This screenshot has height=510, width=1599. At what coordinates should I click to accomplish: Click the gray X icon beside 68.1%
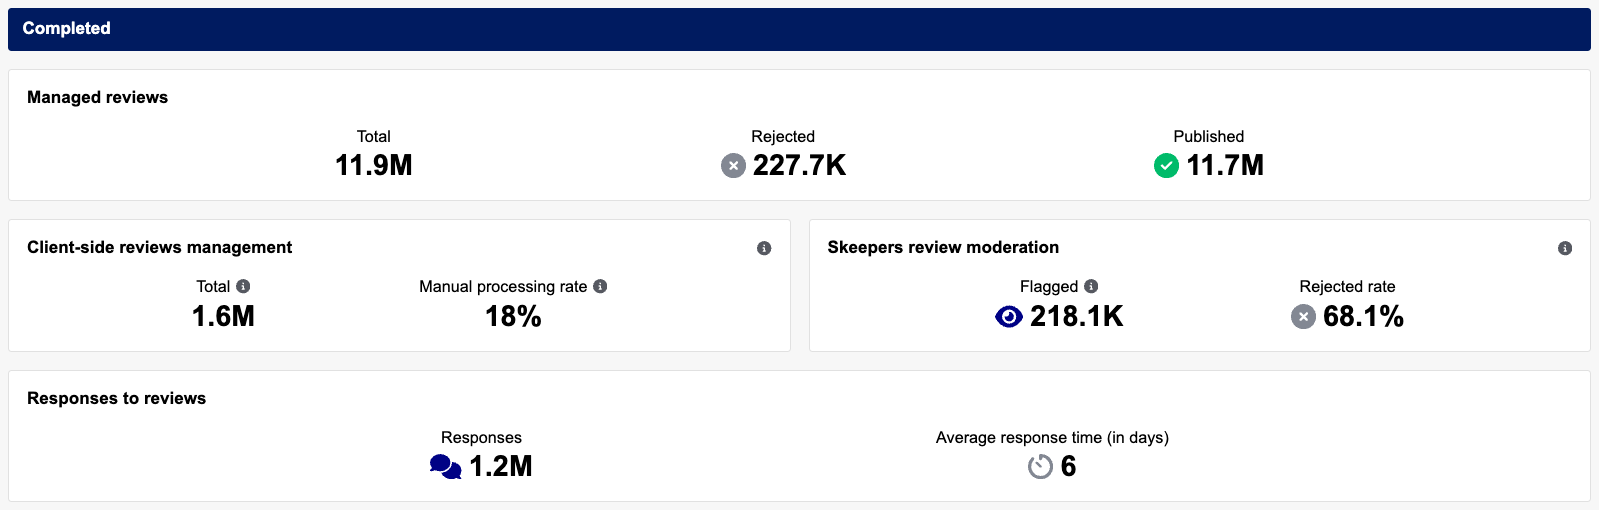1303,317
